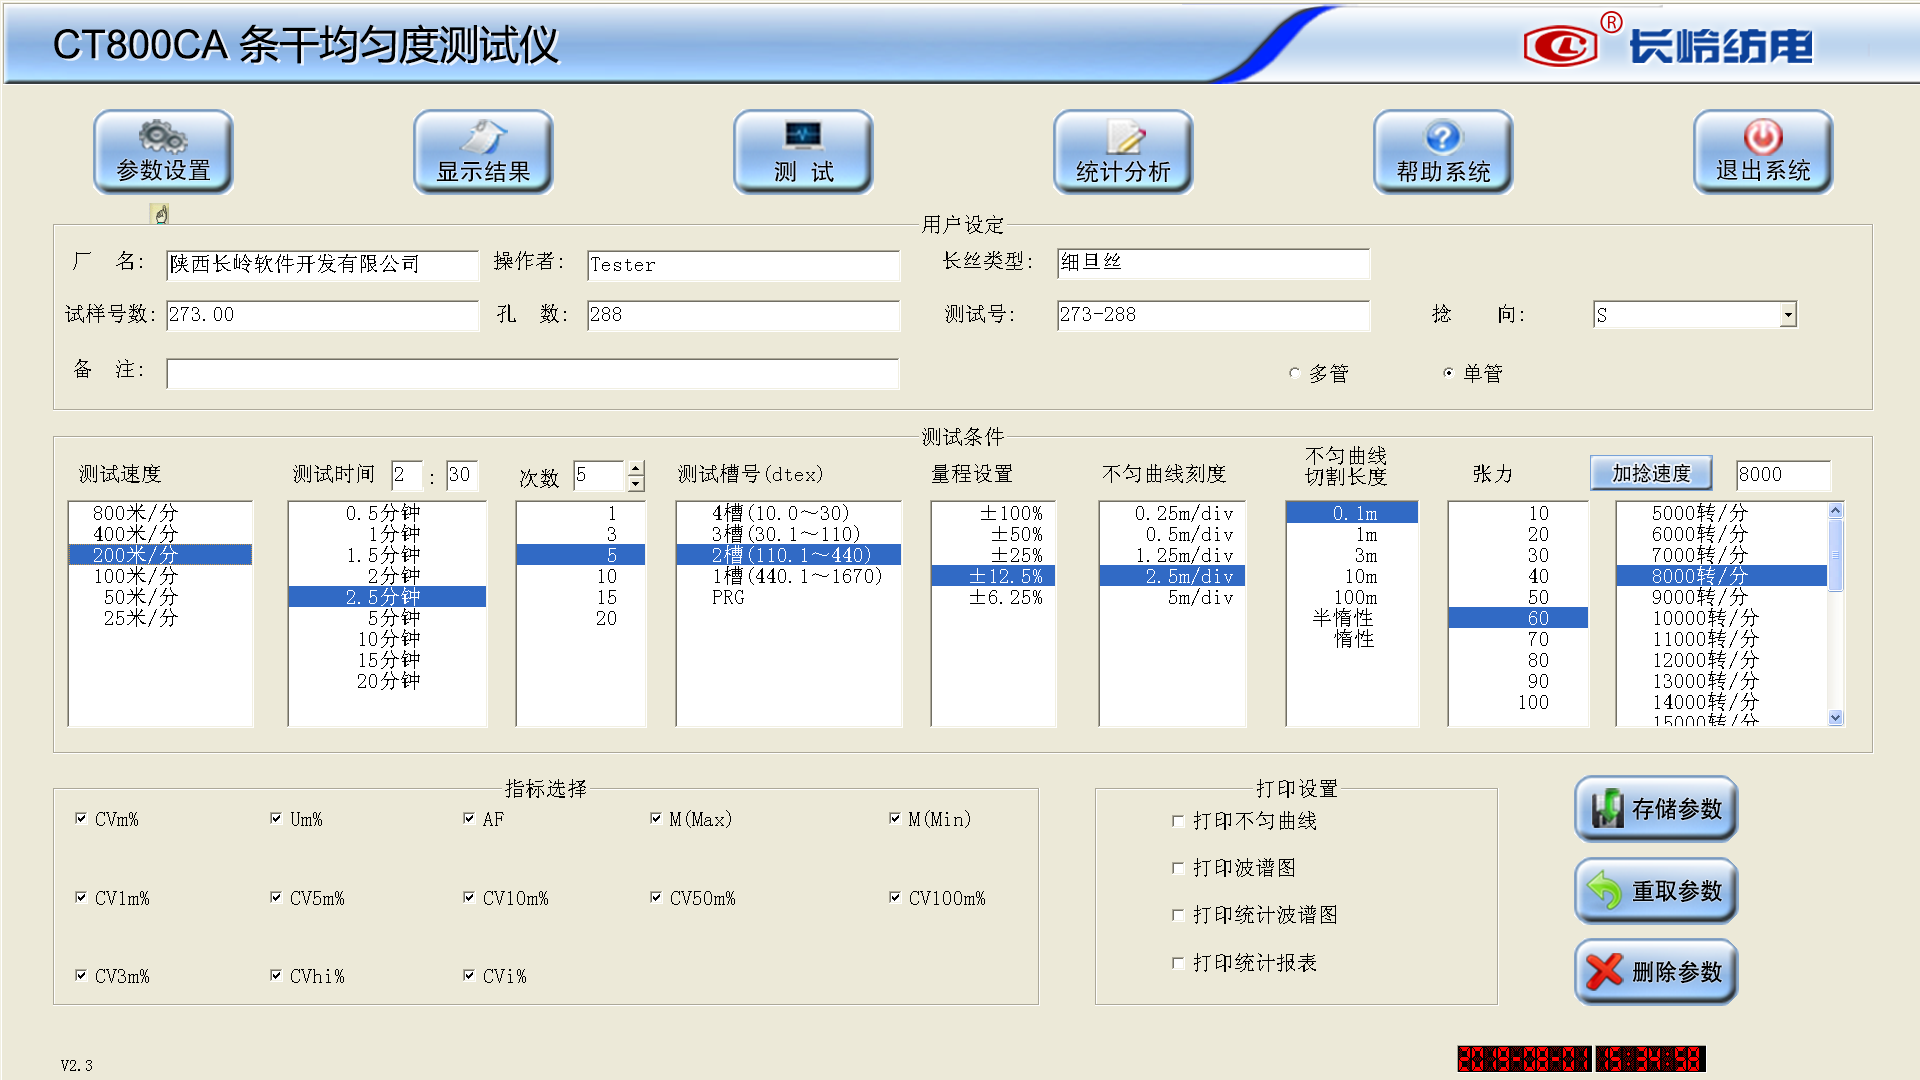Open the 参数设置 gear icon button

click(x=163, y=152)
